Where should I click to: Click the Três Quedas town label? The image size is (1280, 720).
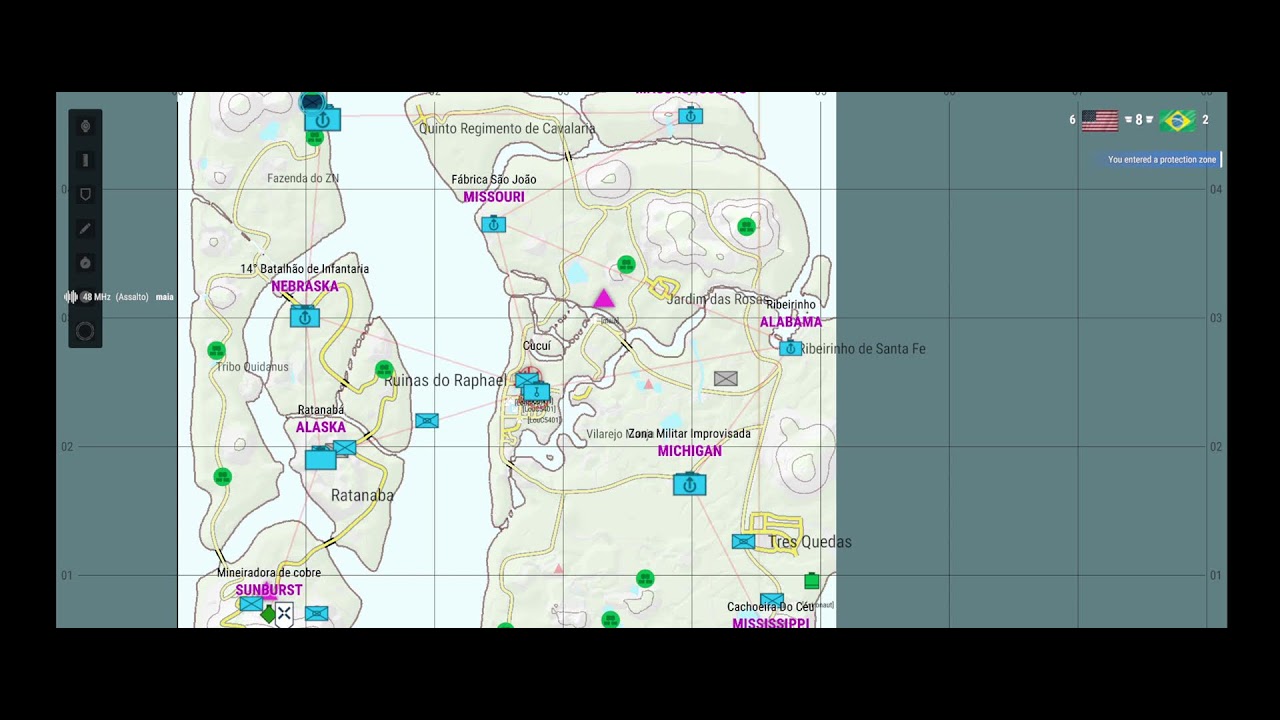coord(810,542)
